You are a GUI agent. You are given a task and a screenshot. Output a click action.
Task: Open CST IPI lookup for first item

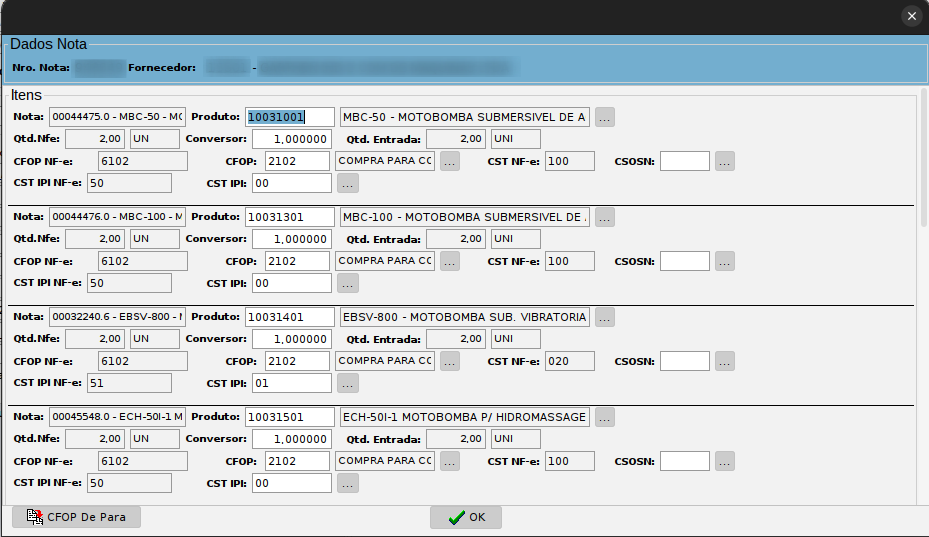click(x=347, y=183)
